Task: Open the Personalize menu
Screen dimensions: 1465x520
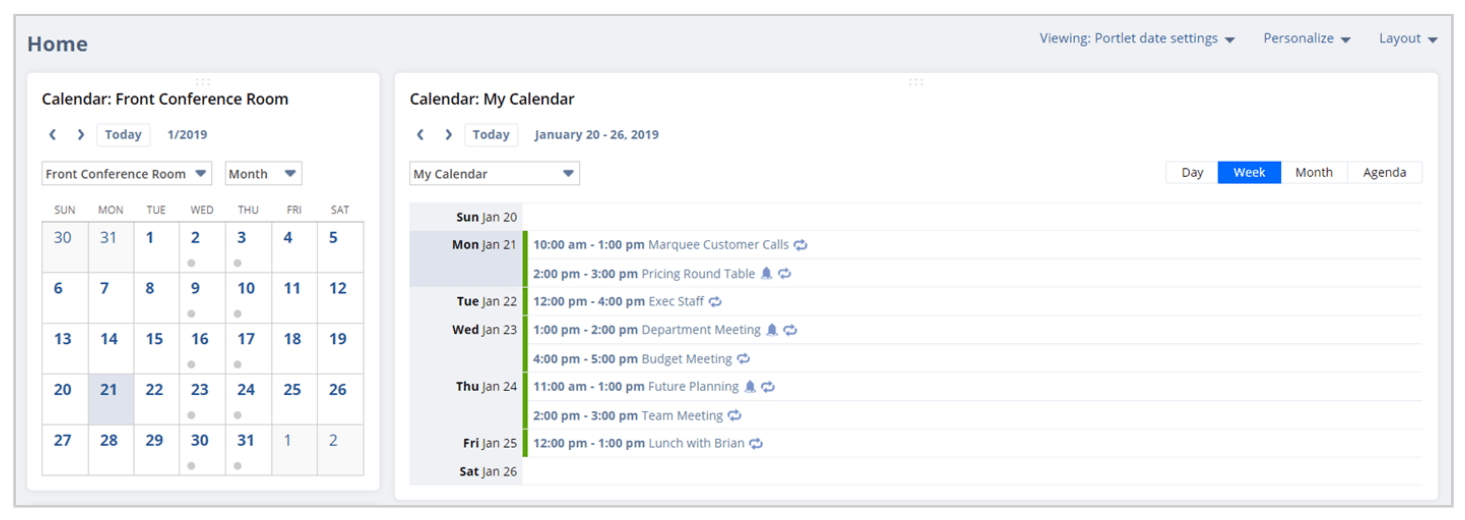Action: [1306, 39]
